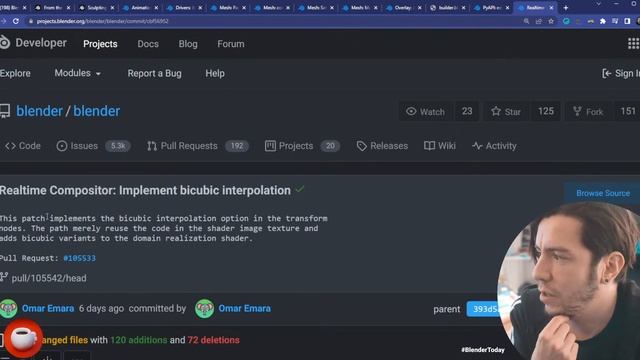Switch to the Code repository tab

coord(23,146)
